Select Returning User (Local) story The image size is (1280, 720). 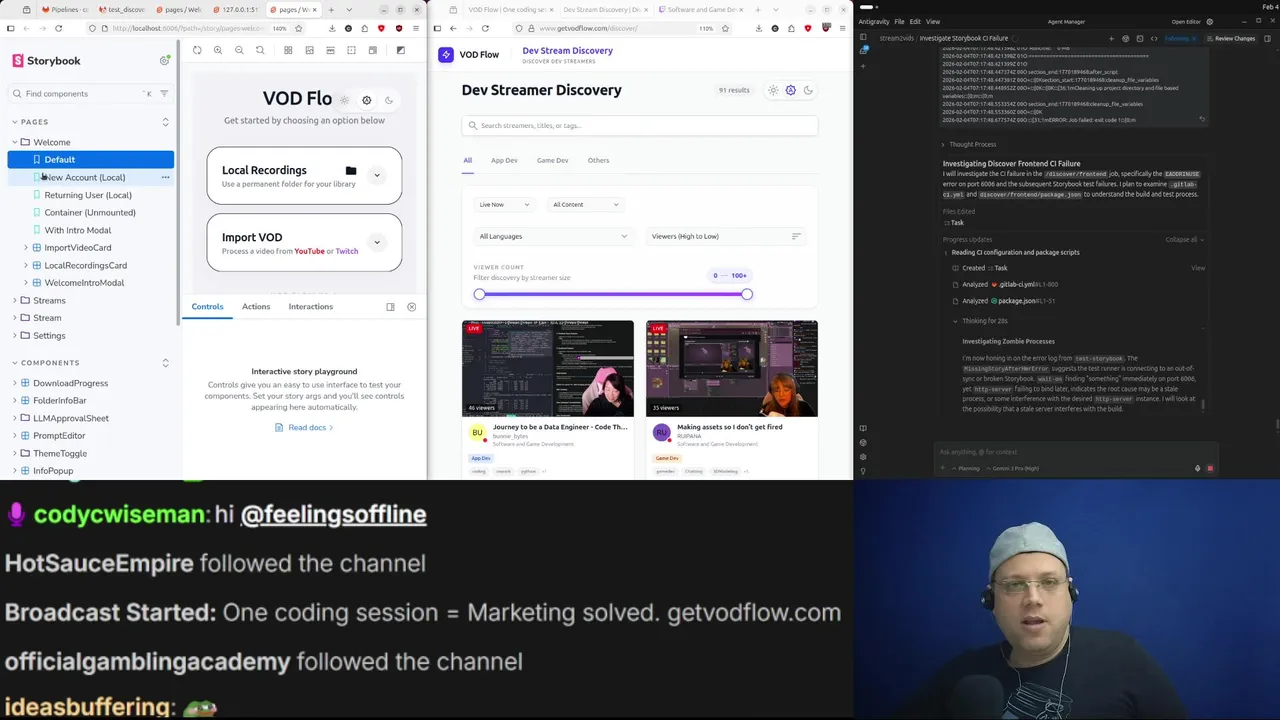click(x=88, y=195)
